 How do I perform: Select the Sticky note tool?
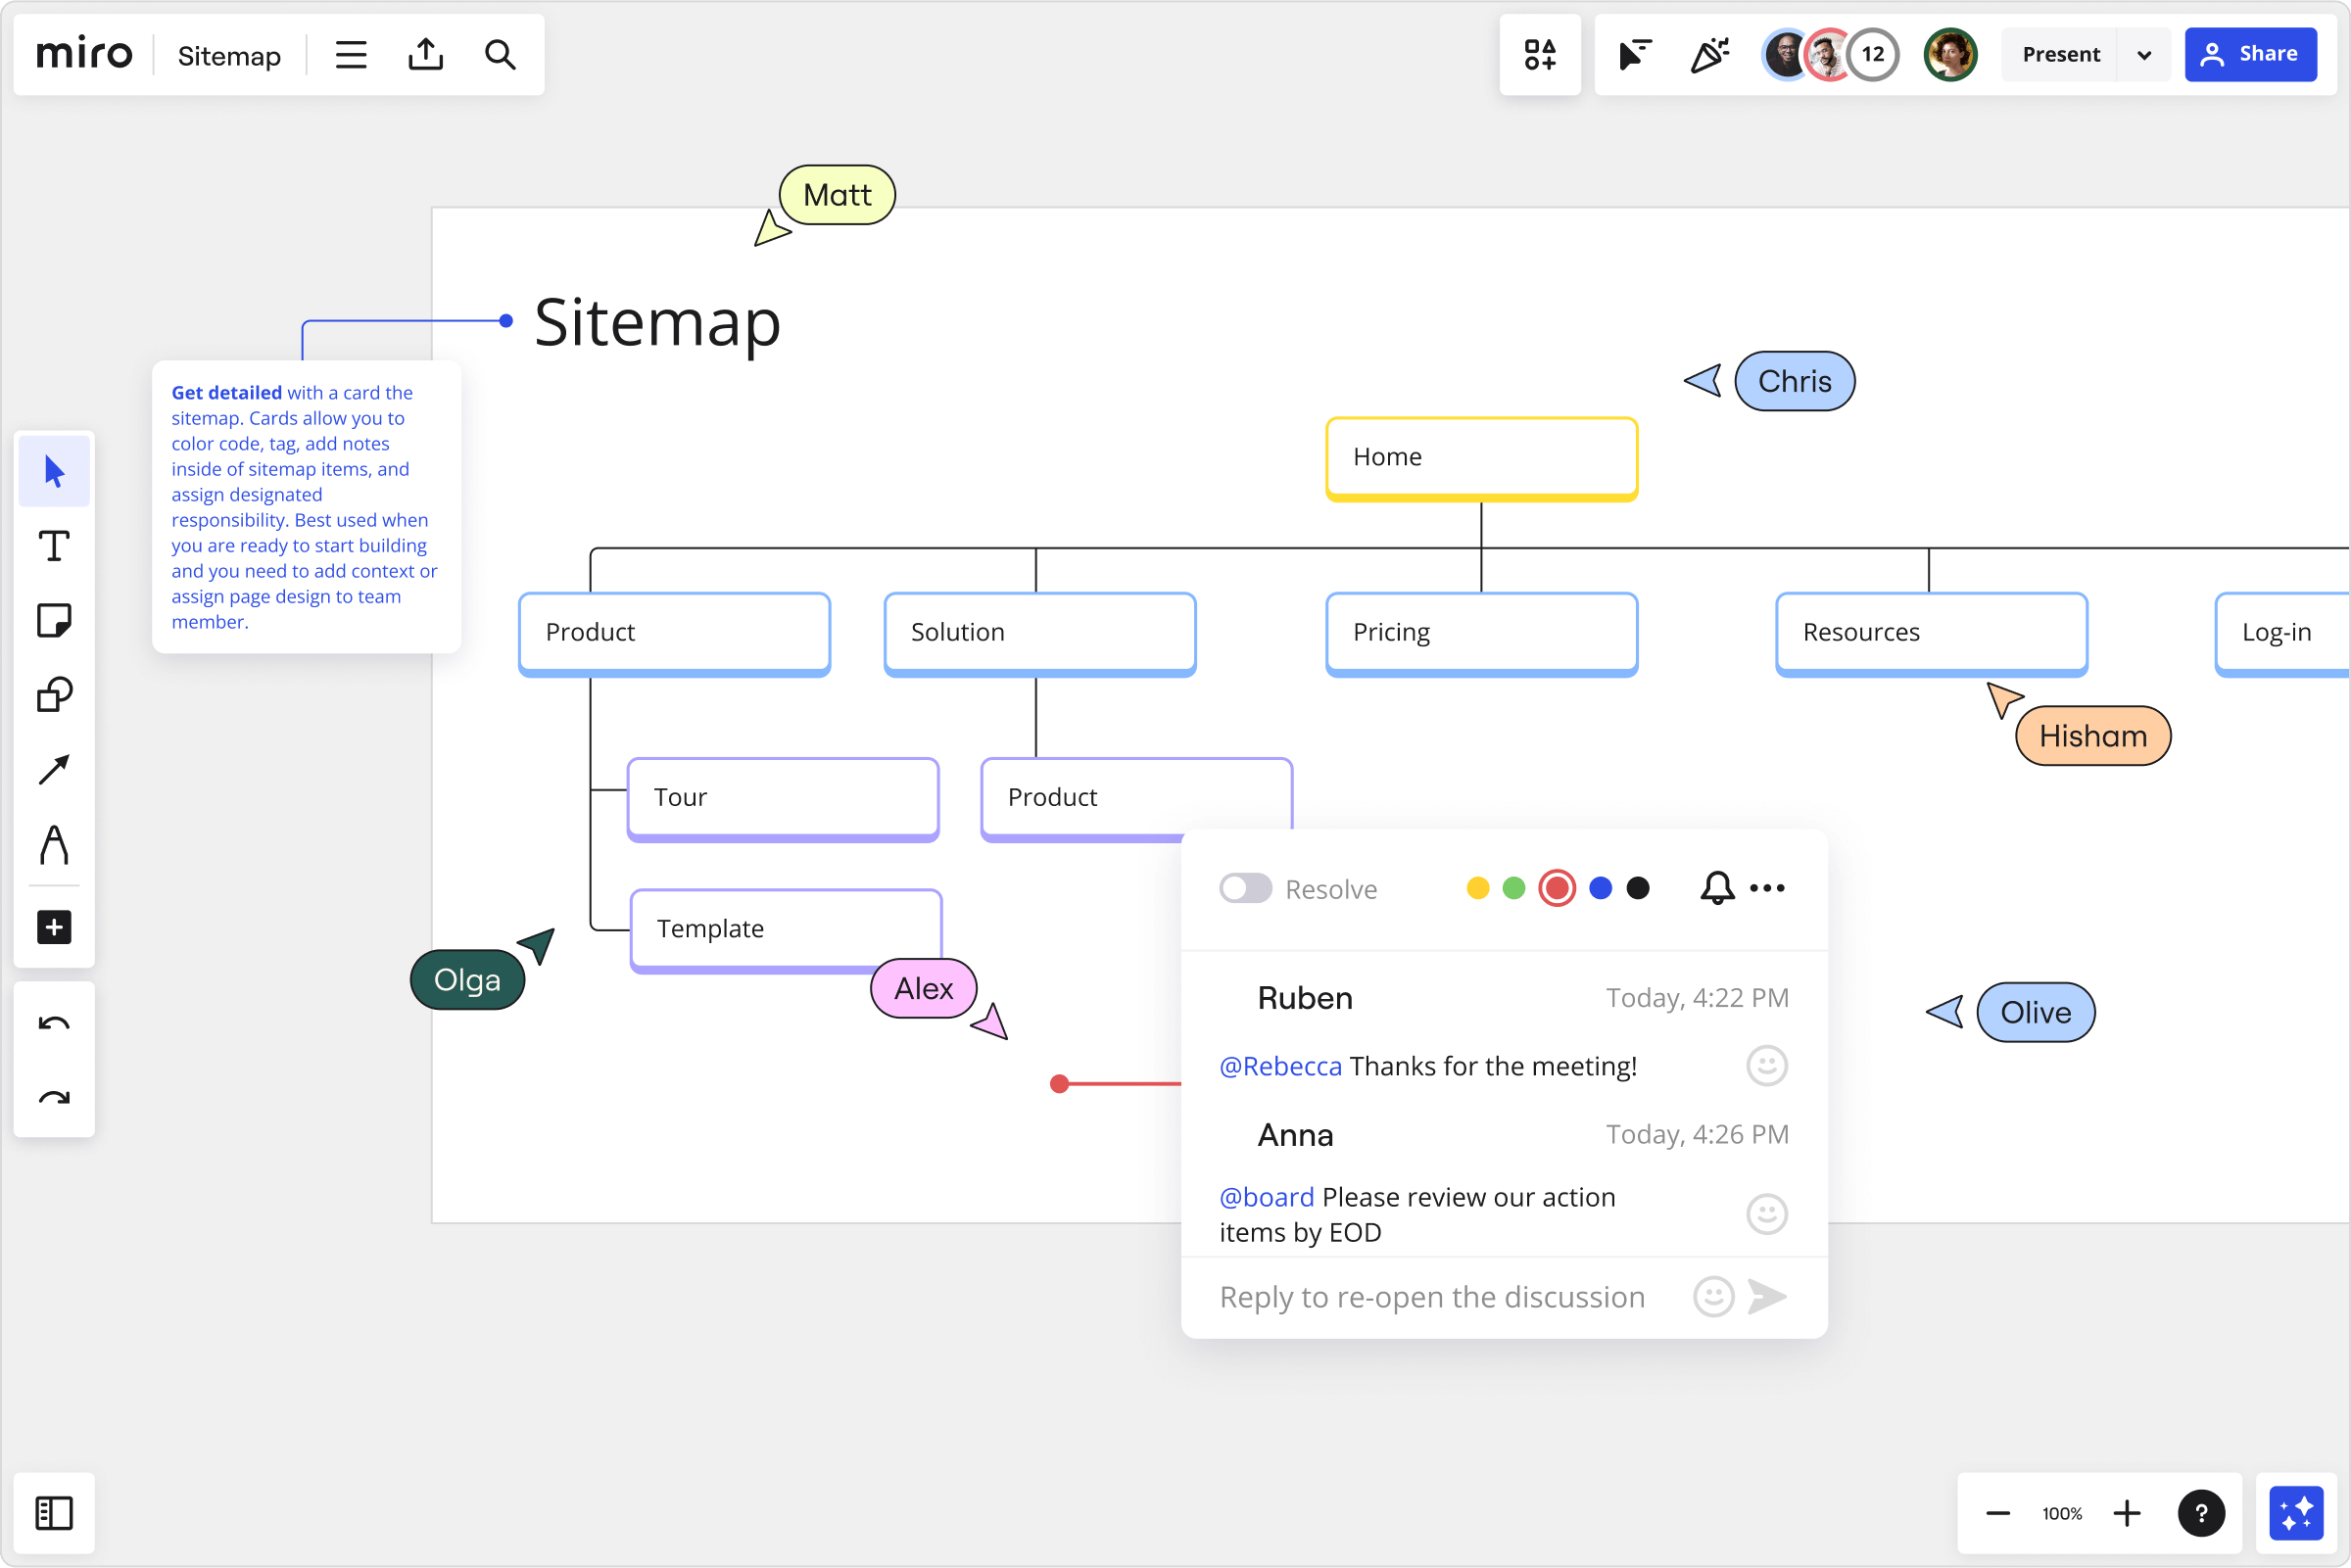(54, 620)
